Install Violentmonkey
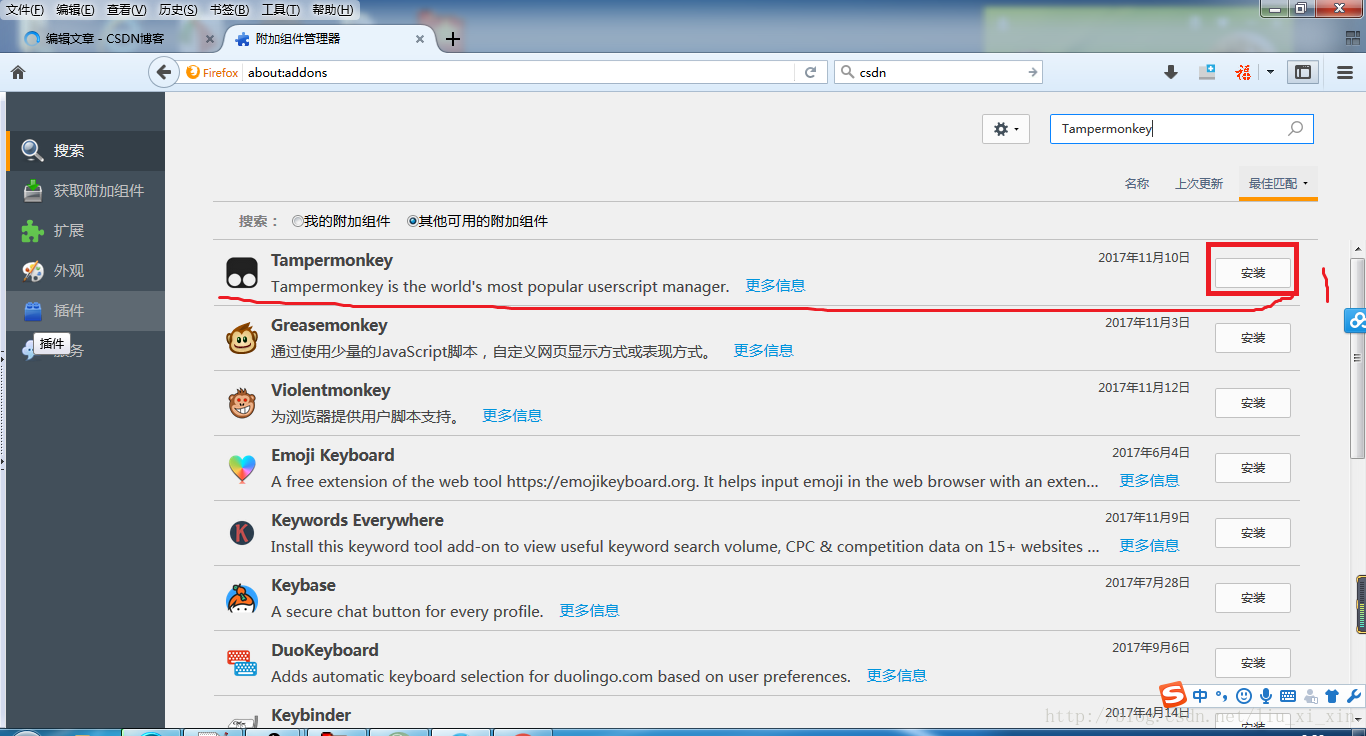Image resolution: width=1366 pixels, height=736 pixels. [x=1253, y=403]
